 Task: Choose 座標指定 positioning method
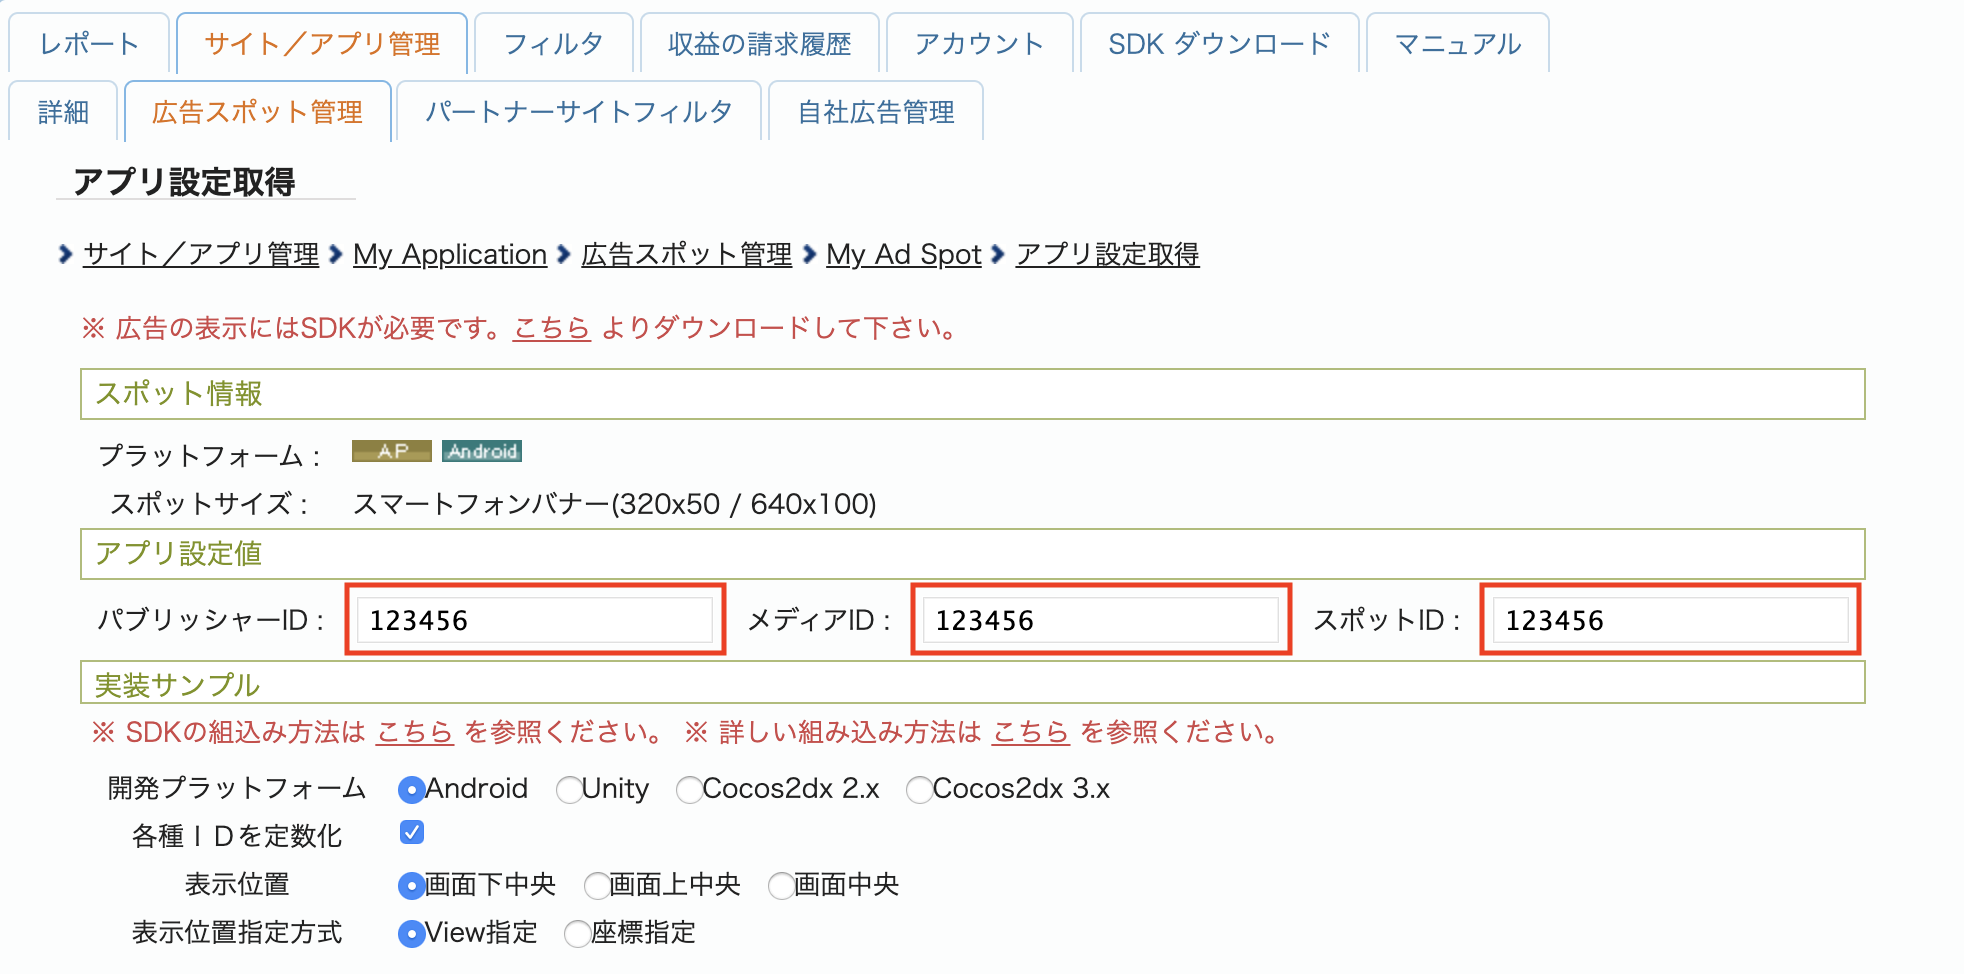[x=577, y=934]
